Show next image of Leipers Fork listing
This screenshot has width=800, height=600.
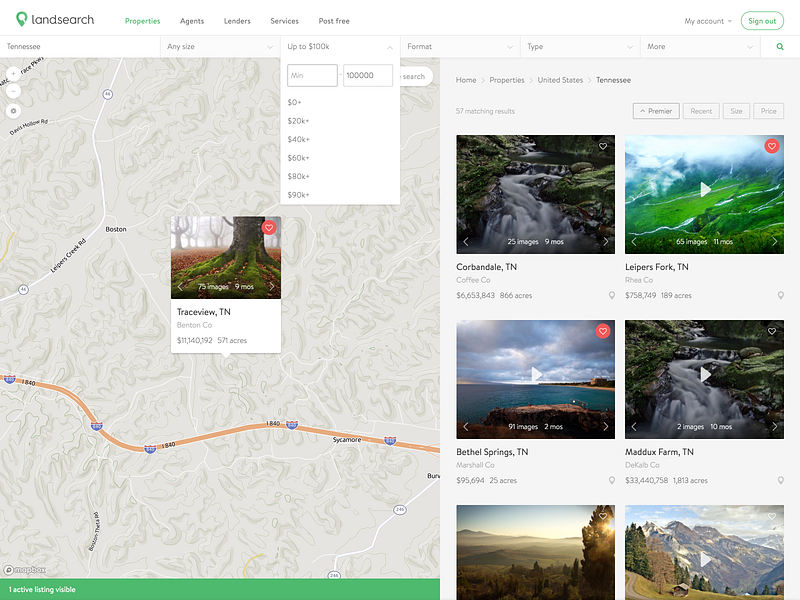click(x=774, y=241)
